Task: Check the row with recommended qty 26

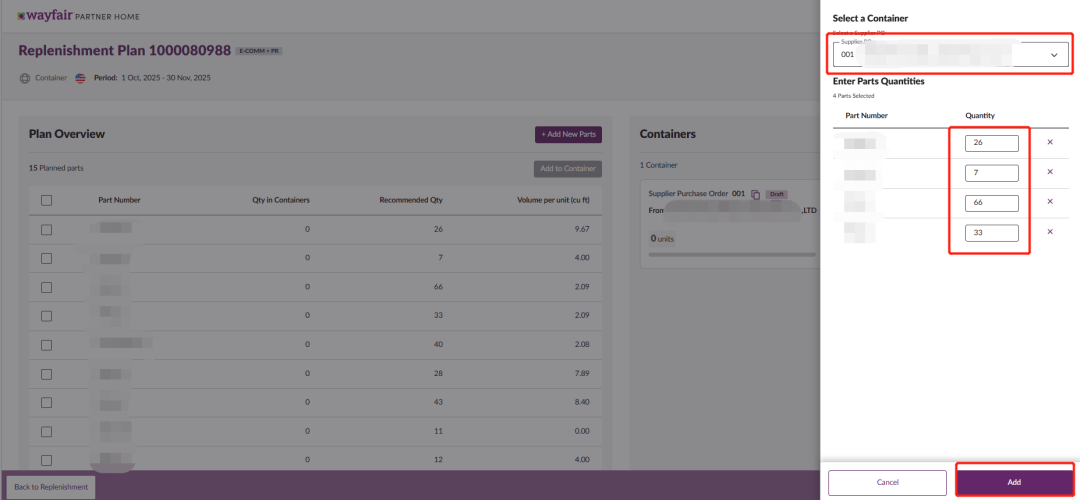Action: point(47,230)
